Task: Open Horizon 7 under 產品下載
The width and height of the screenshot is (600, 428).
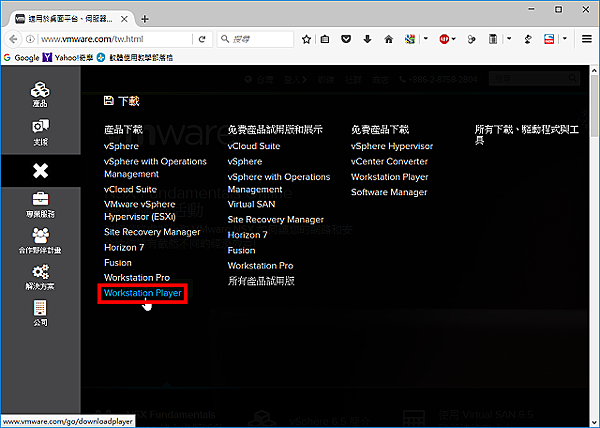Action: coord(124,247)
